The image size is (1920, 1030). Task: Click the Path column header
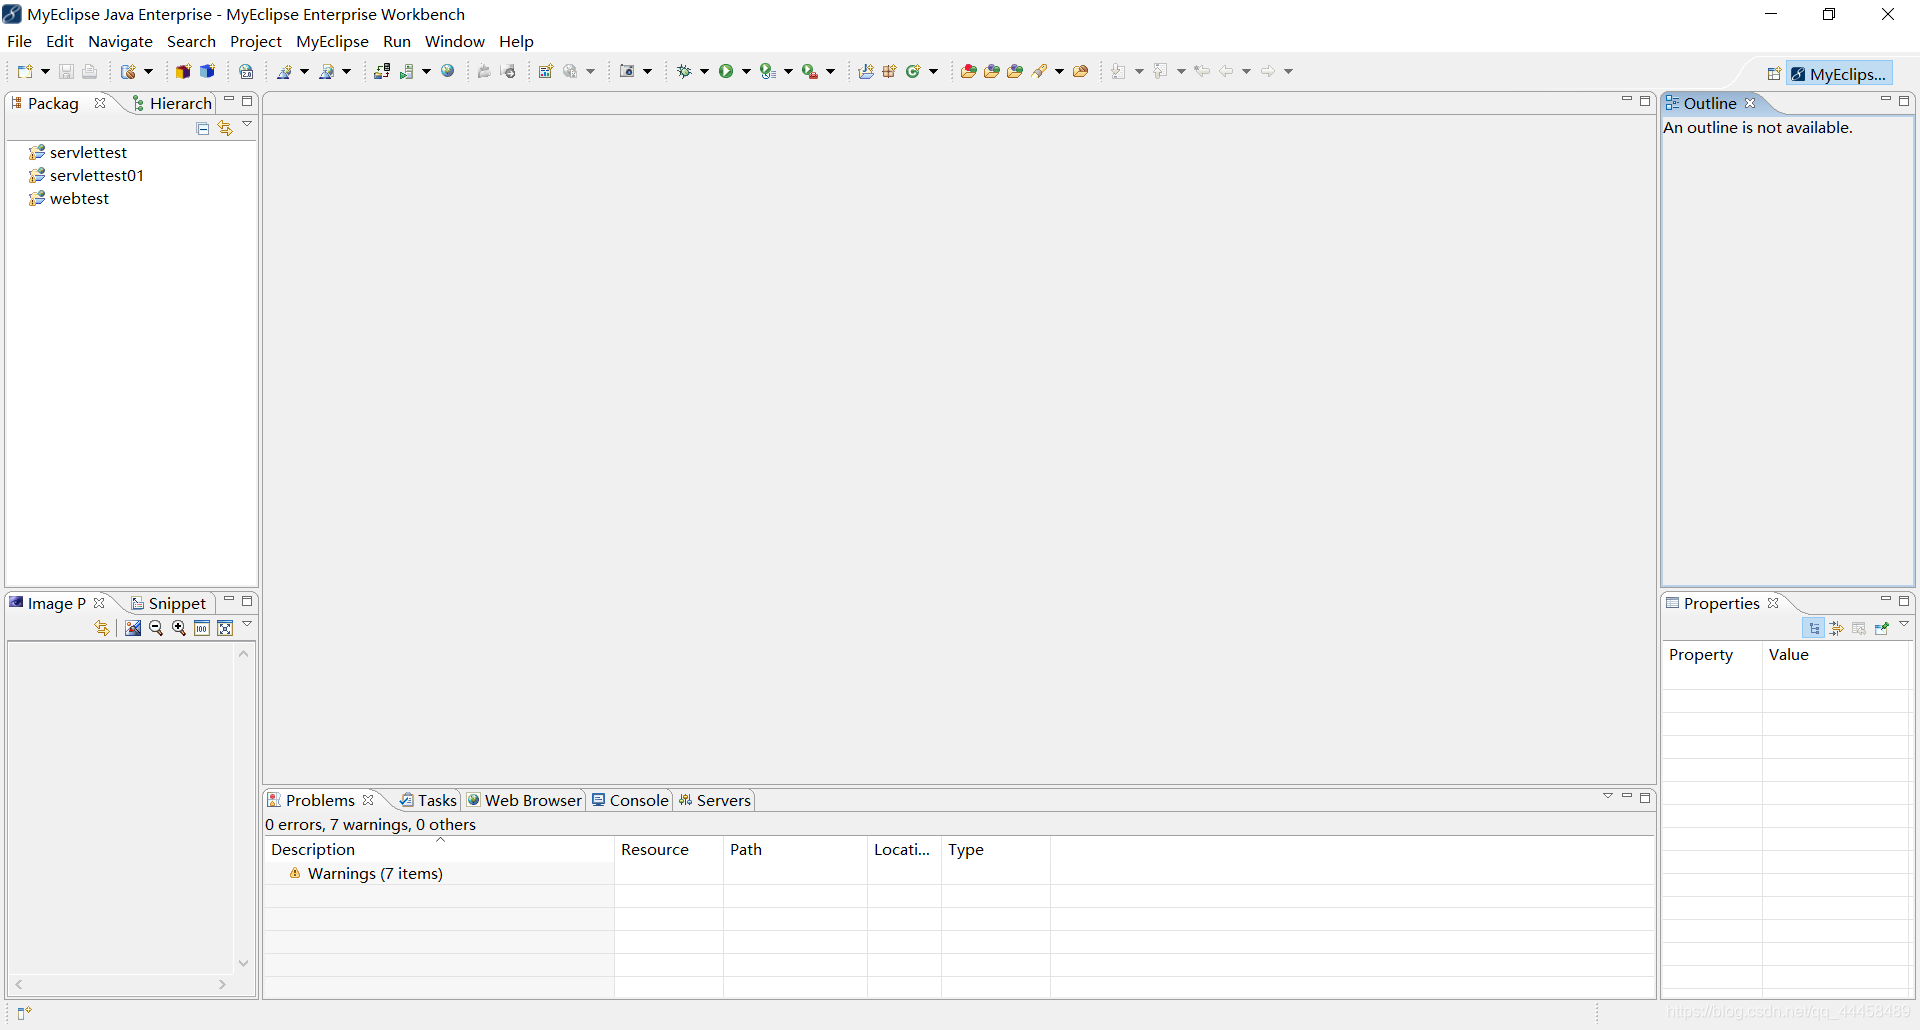(795, 849)
